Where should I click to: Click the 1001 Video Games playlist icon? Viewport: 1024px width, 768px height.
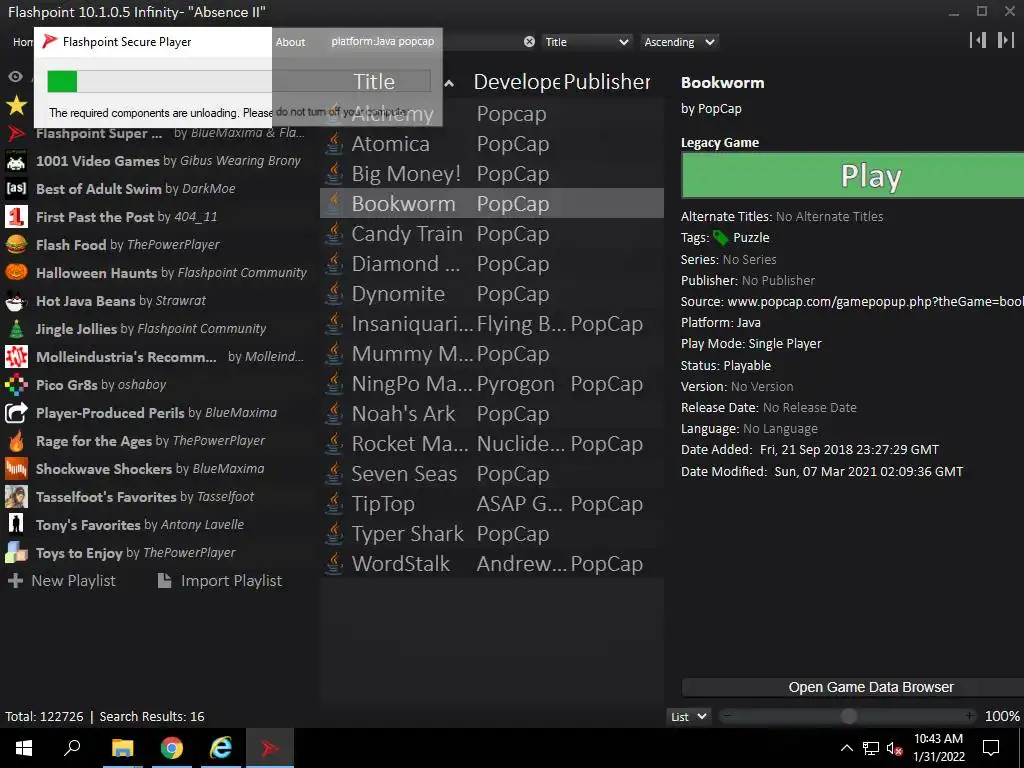16,161
